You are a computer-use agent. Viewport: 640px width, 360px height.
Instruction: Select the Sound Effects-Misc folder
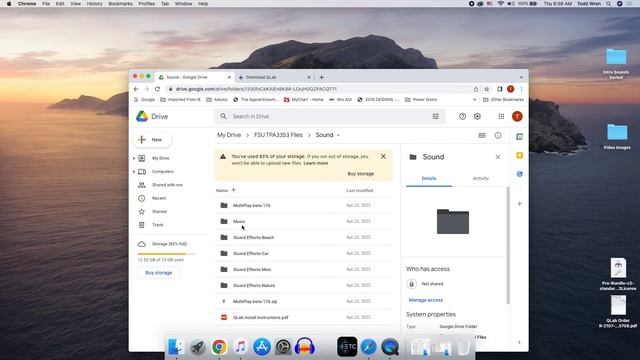(x=303, y=269)
